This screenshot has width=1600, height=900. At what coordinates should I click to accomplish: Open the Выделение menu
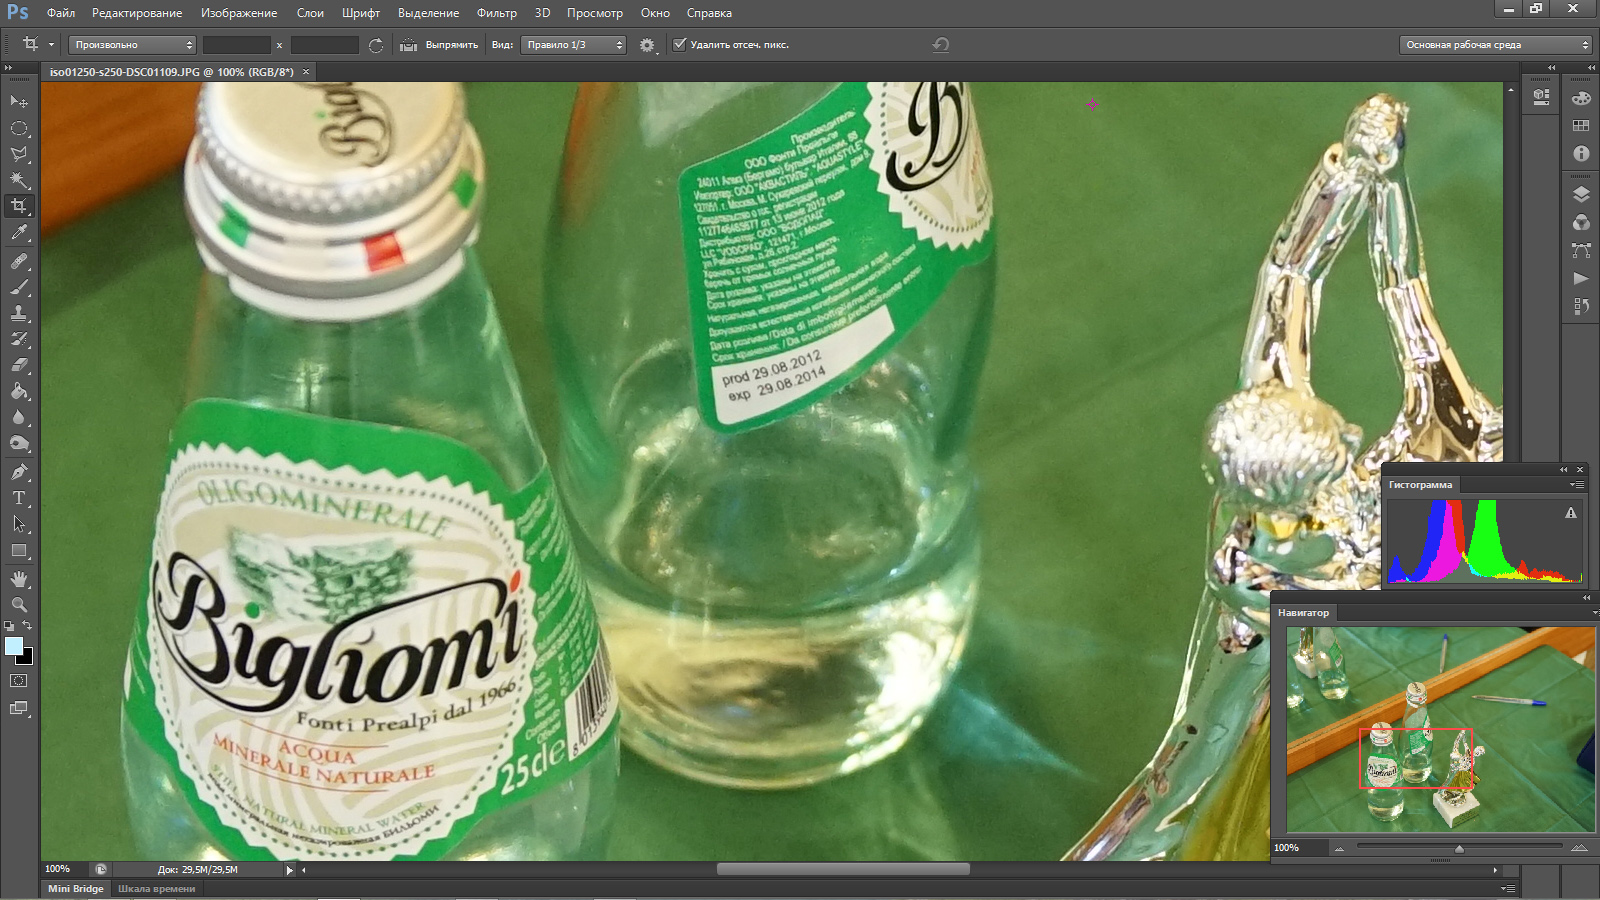(428, 13)
